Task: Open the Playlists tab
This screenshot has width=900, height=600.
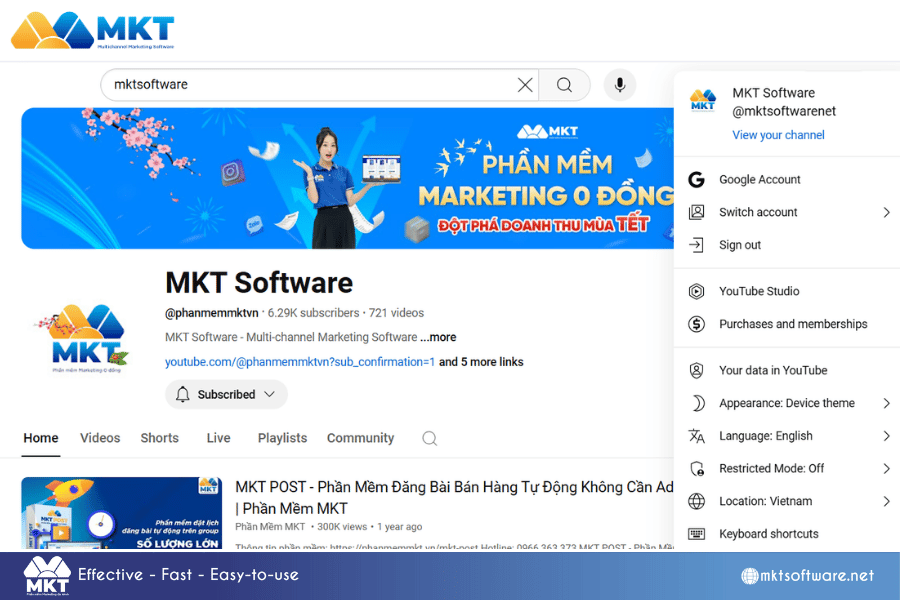Action: click(282, 438)
